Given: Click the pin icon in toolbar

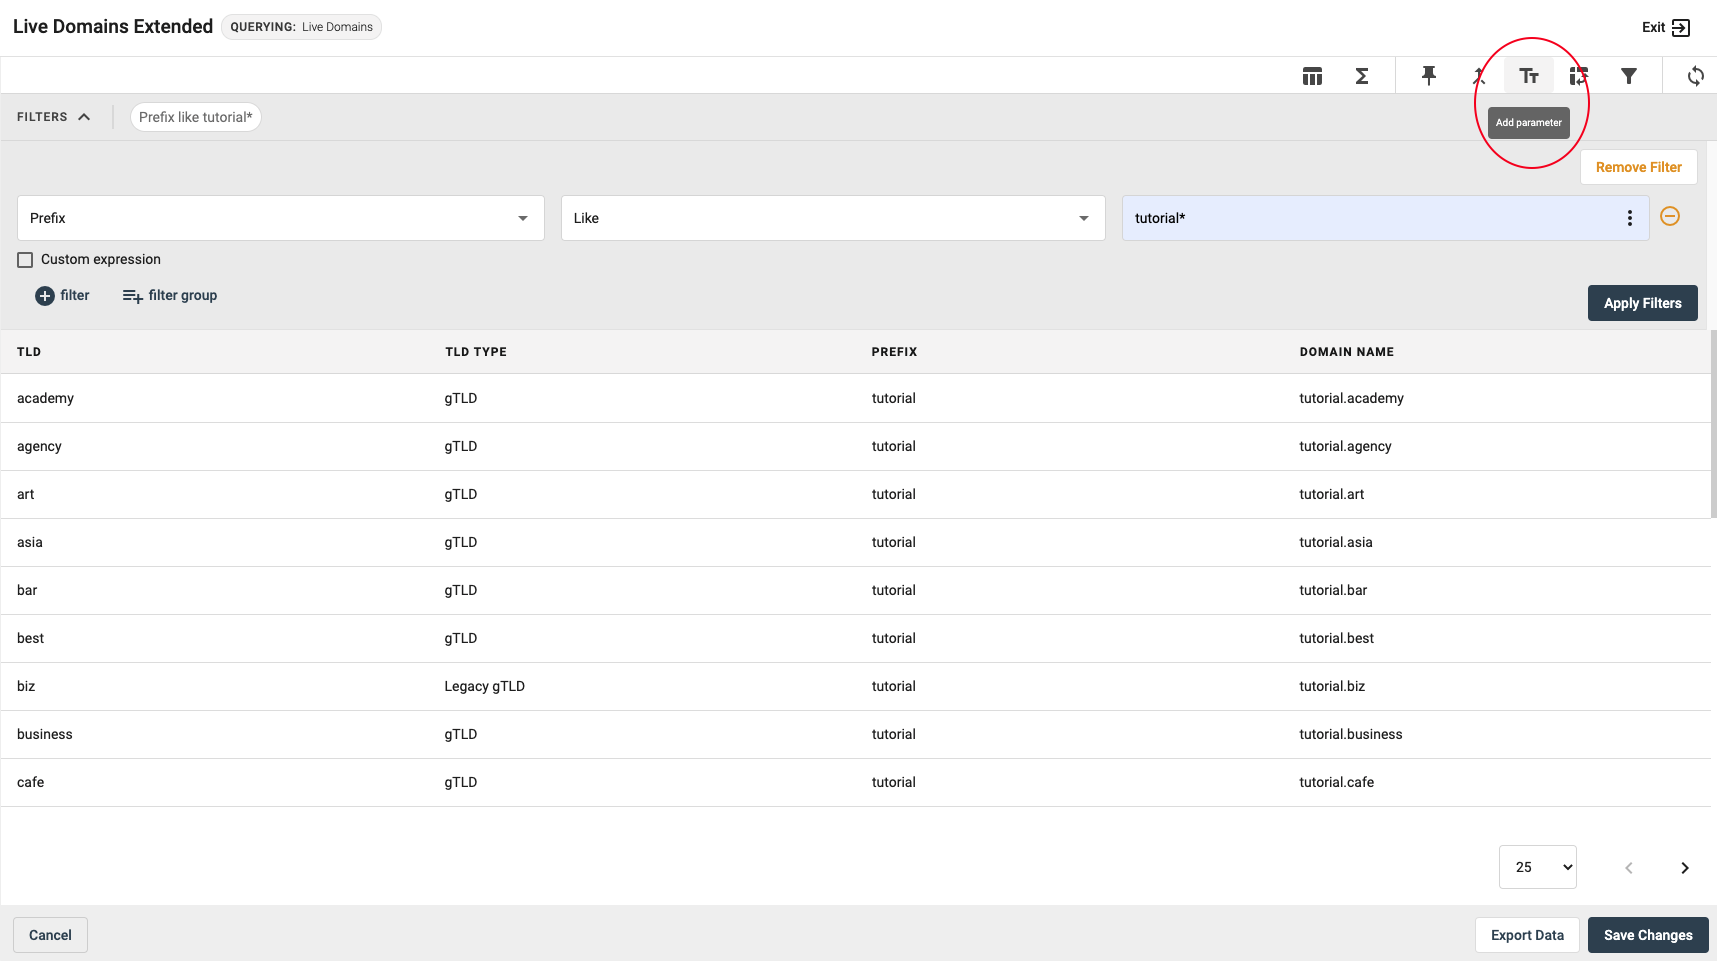Looking at the screenshot, I should click(1428, 76).
